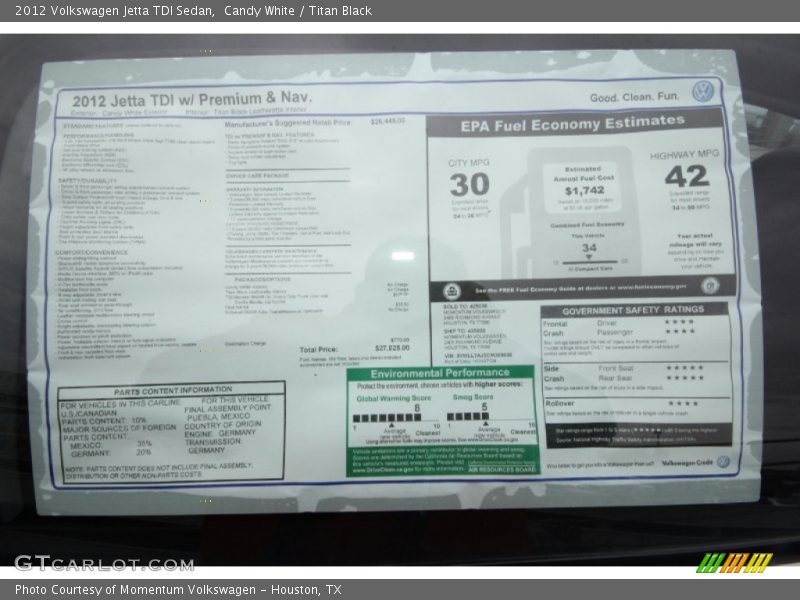Screen dimensions: 800x600
Task: Click the Air Resources Board label
Action: pos(502,469)
